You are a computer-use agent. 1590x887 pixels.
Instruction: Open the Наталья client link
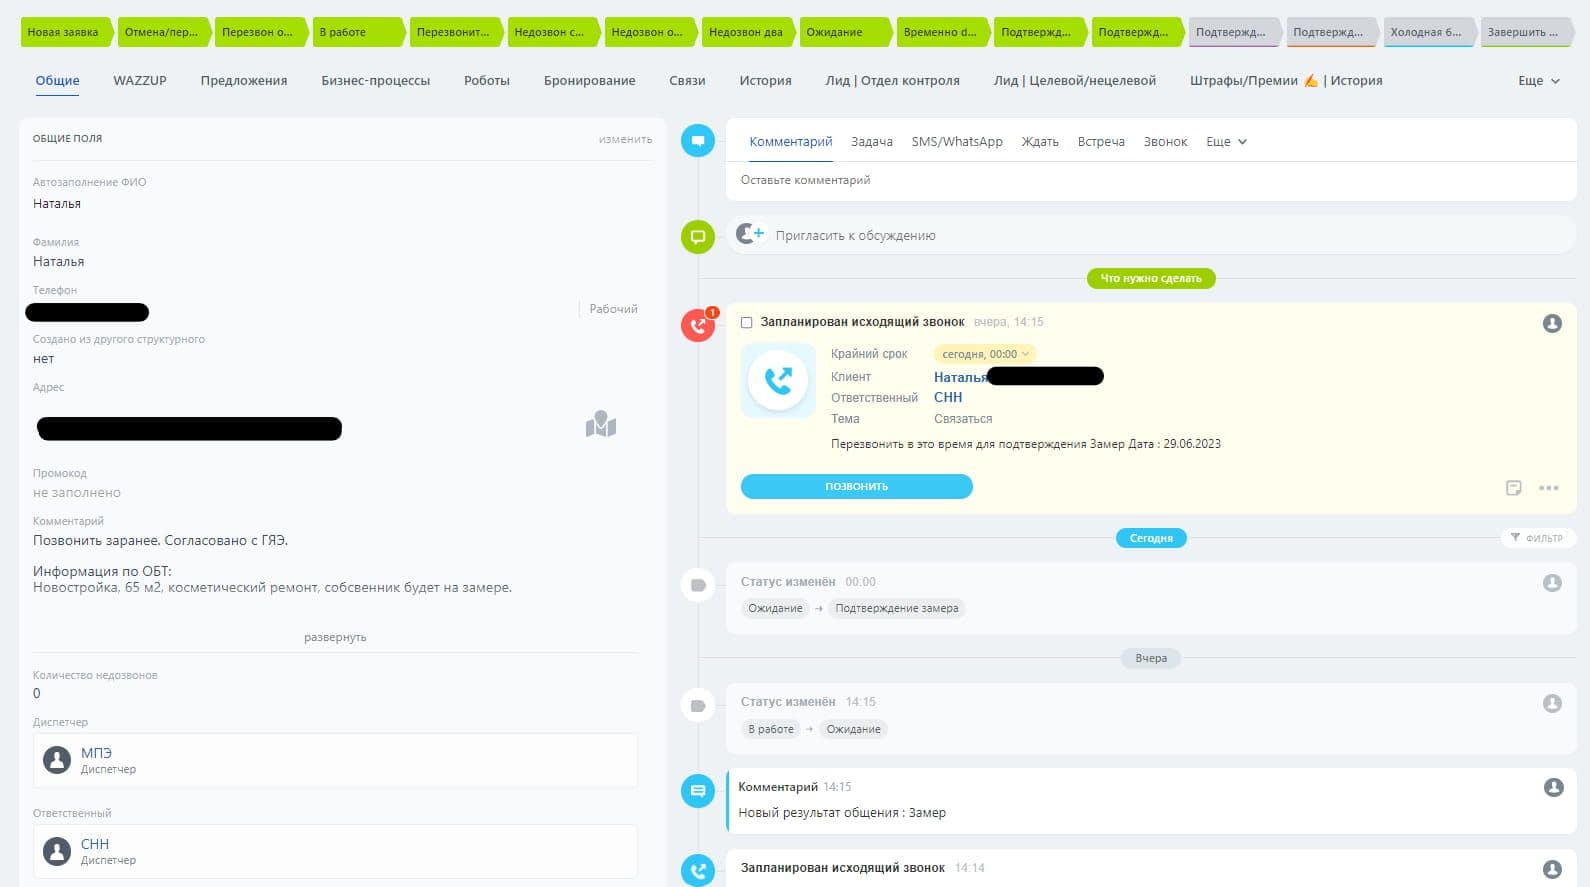[x=960, y=377]
